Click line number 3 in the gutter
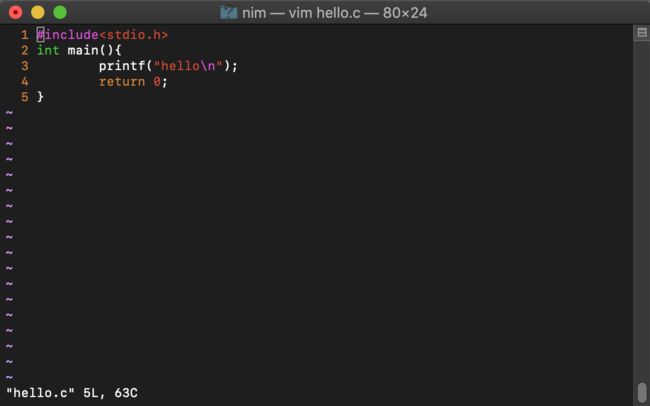Viewport: 650px width, 406px height. 25,66
